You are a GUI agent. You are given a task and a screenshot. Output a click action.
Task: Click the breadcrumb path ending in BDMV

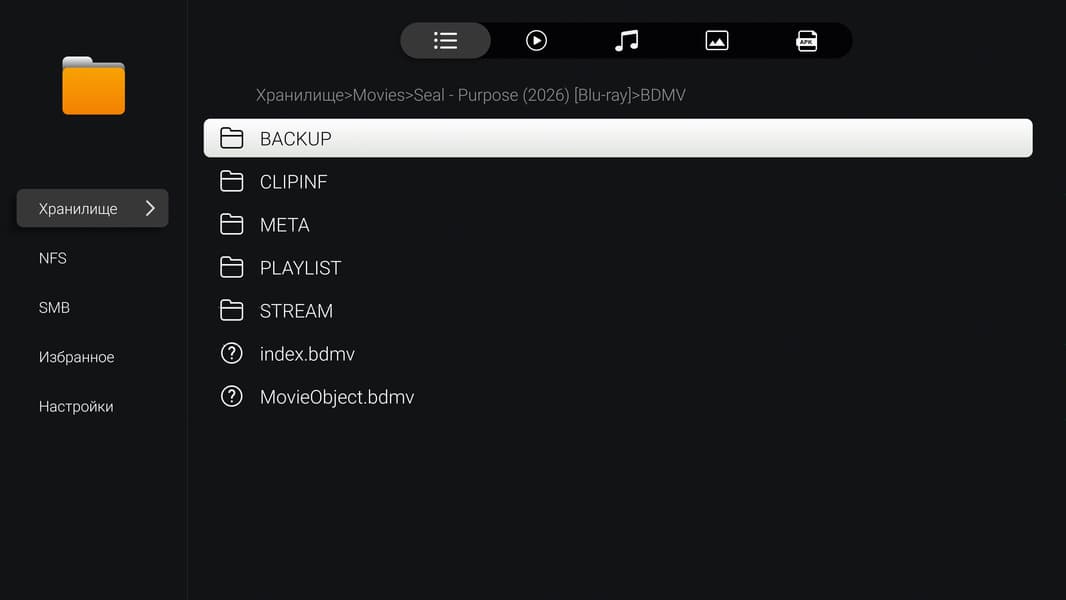(x=470, y=95)
